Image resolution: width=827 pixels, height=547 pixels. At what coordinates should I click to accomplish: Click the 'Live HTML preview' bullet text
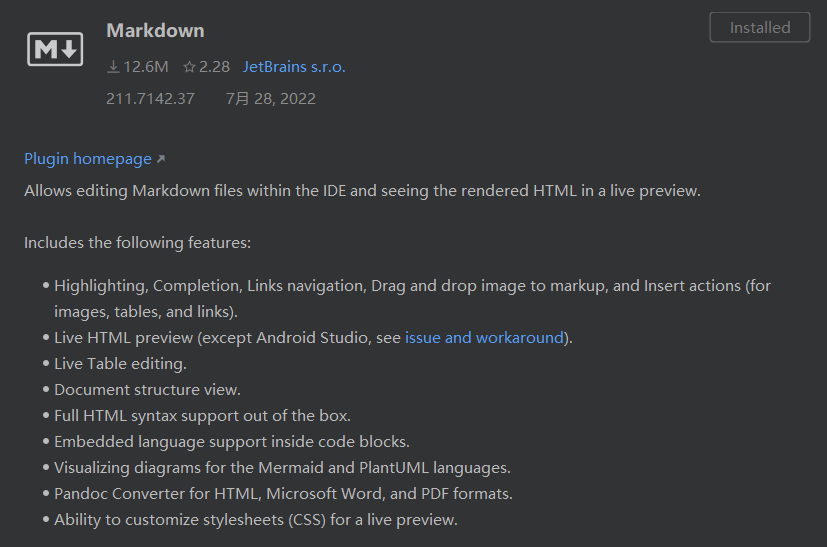(x=313, y=338)
